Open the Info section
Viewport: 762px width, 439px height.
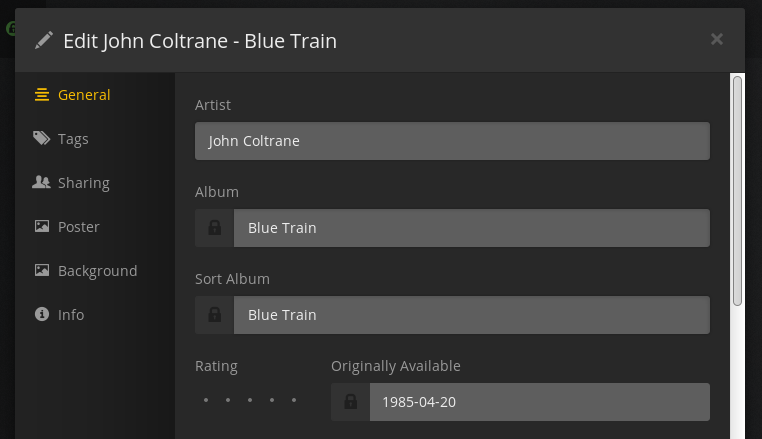tap(71, 315)
